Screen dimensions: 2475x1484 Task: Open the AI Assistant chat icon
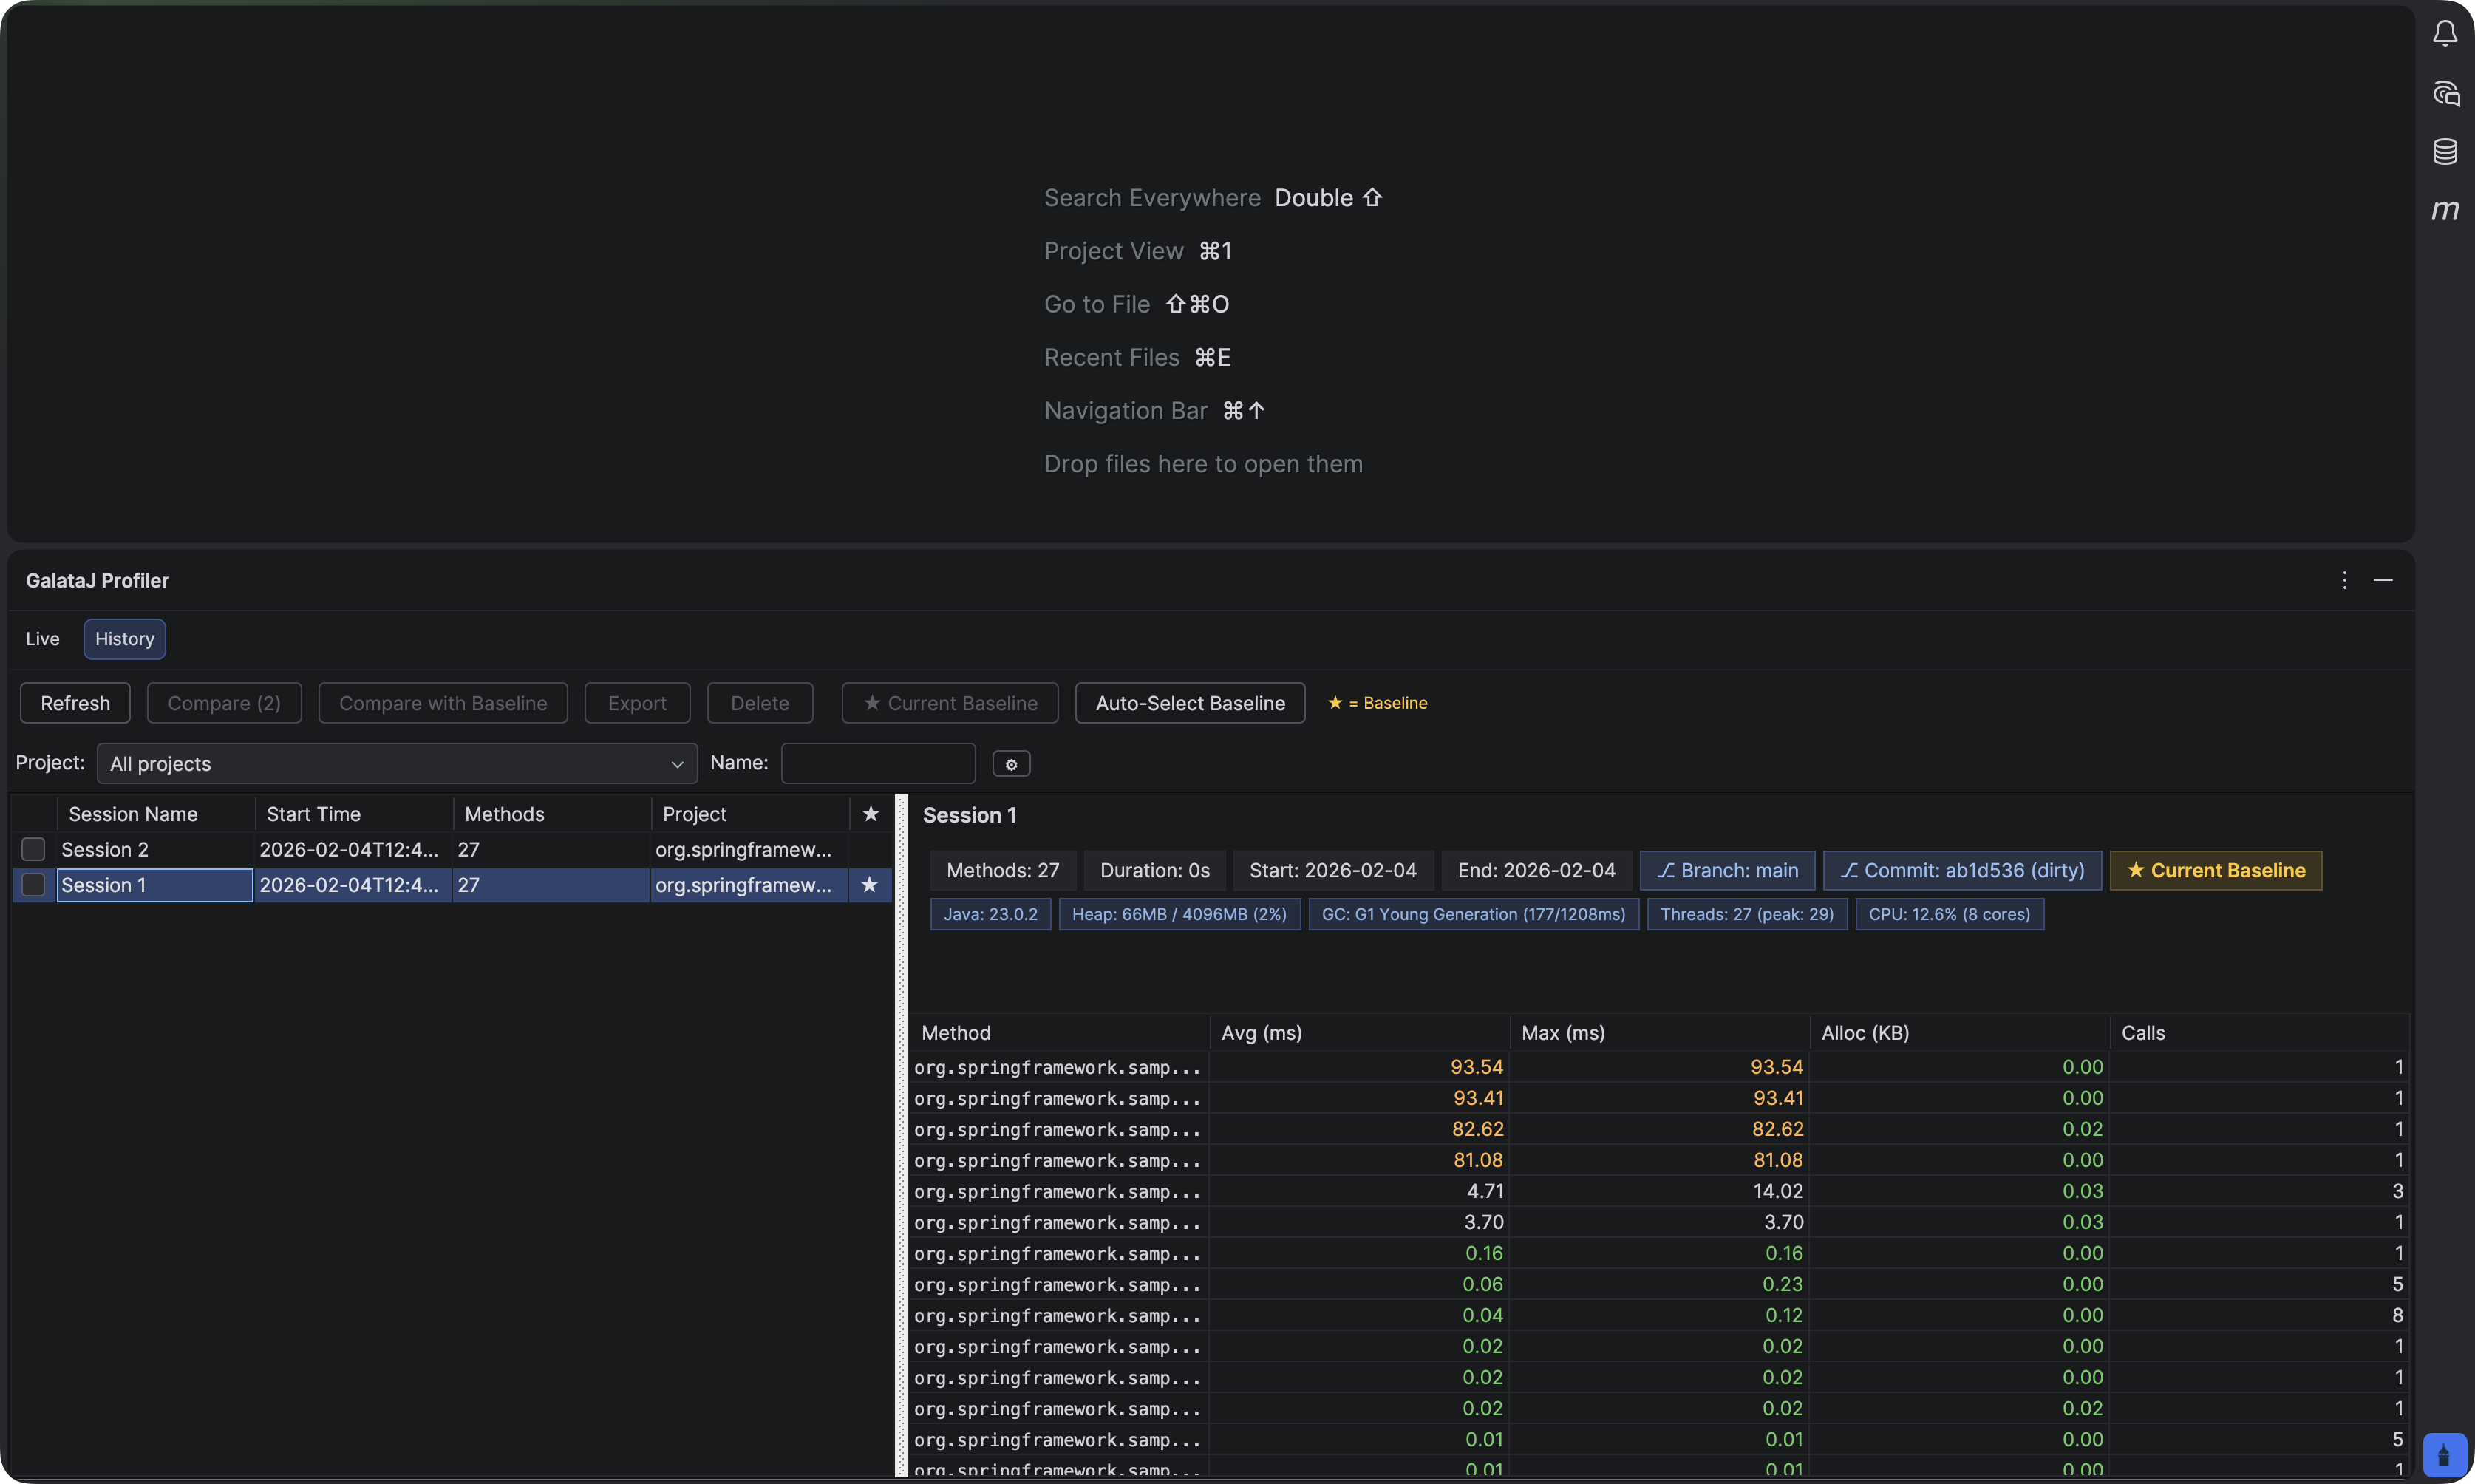(x=2445, y=93)
